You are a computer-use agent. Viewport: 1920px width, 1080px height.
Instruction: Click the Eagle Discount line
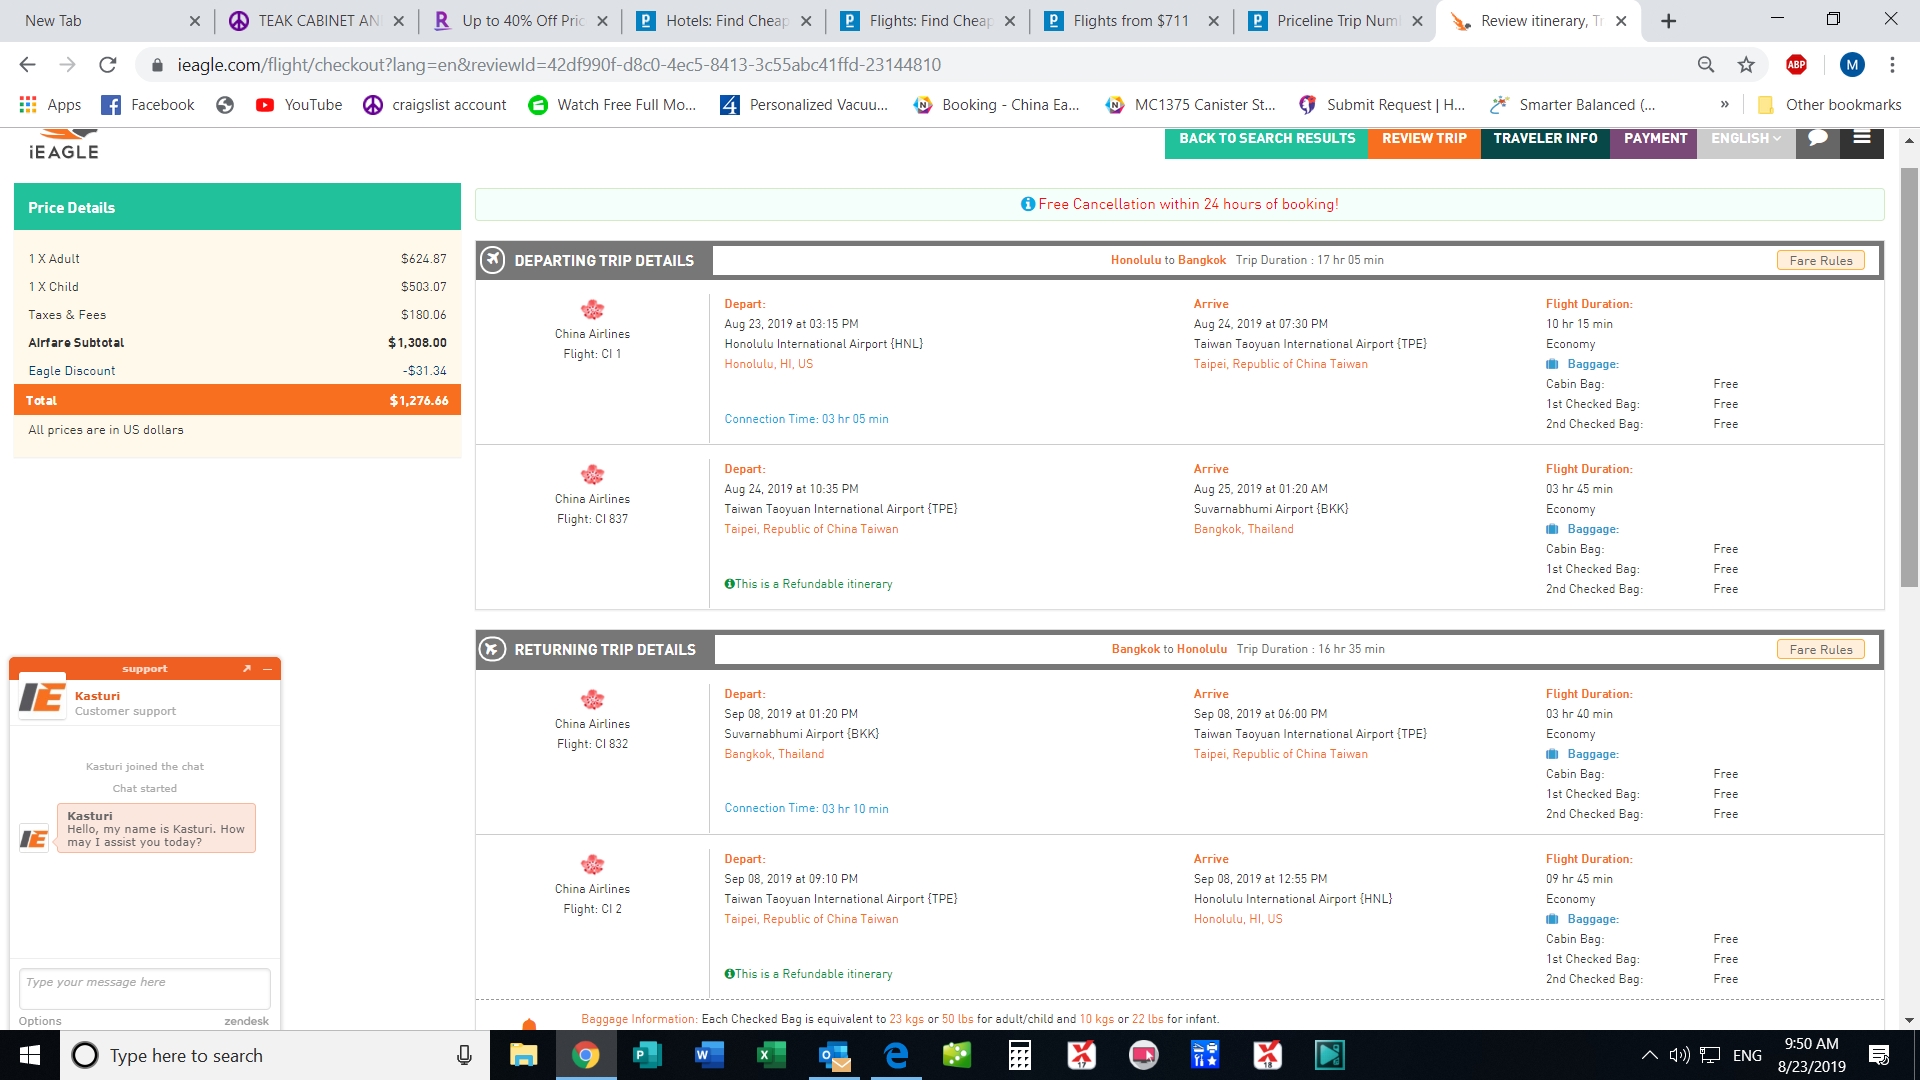237,371
